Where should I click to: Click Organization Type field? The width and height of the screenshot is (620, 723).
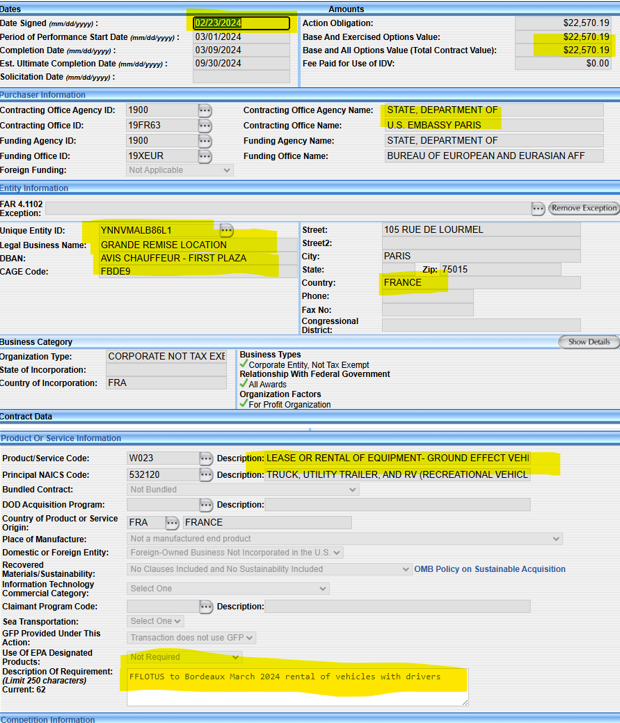pos(166,356)
